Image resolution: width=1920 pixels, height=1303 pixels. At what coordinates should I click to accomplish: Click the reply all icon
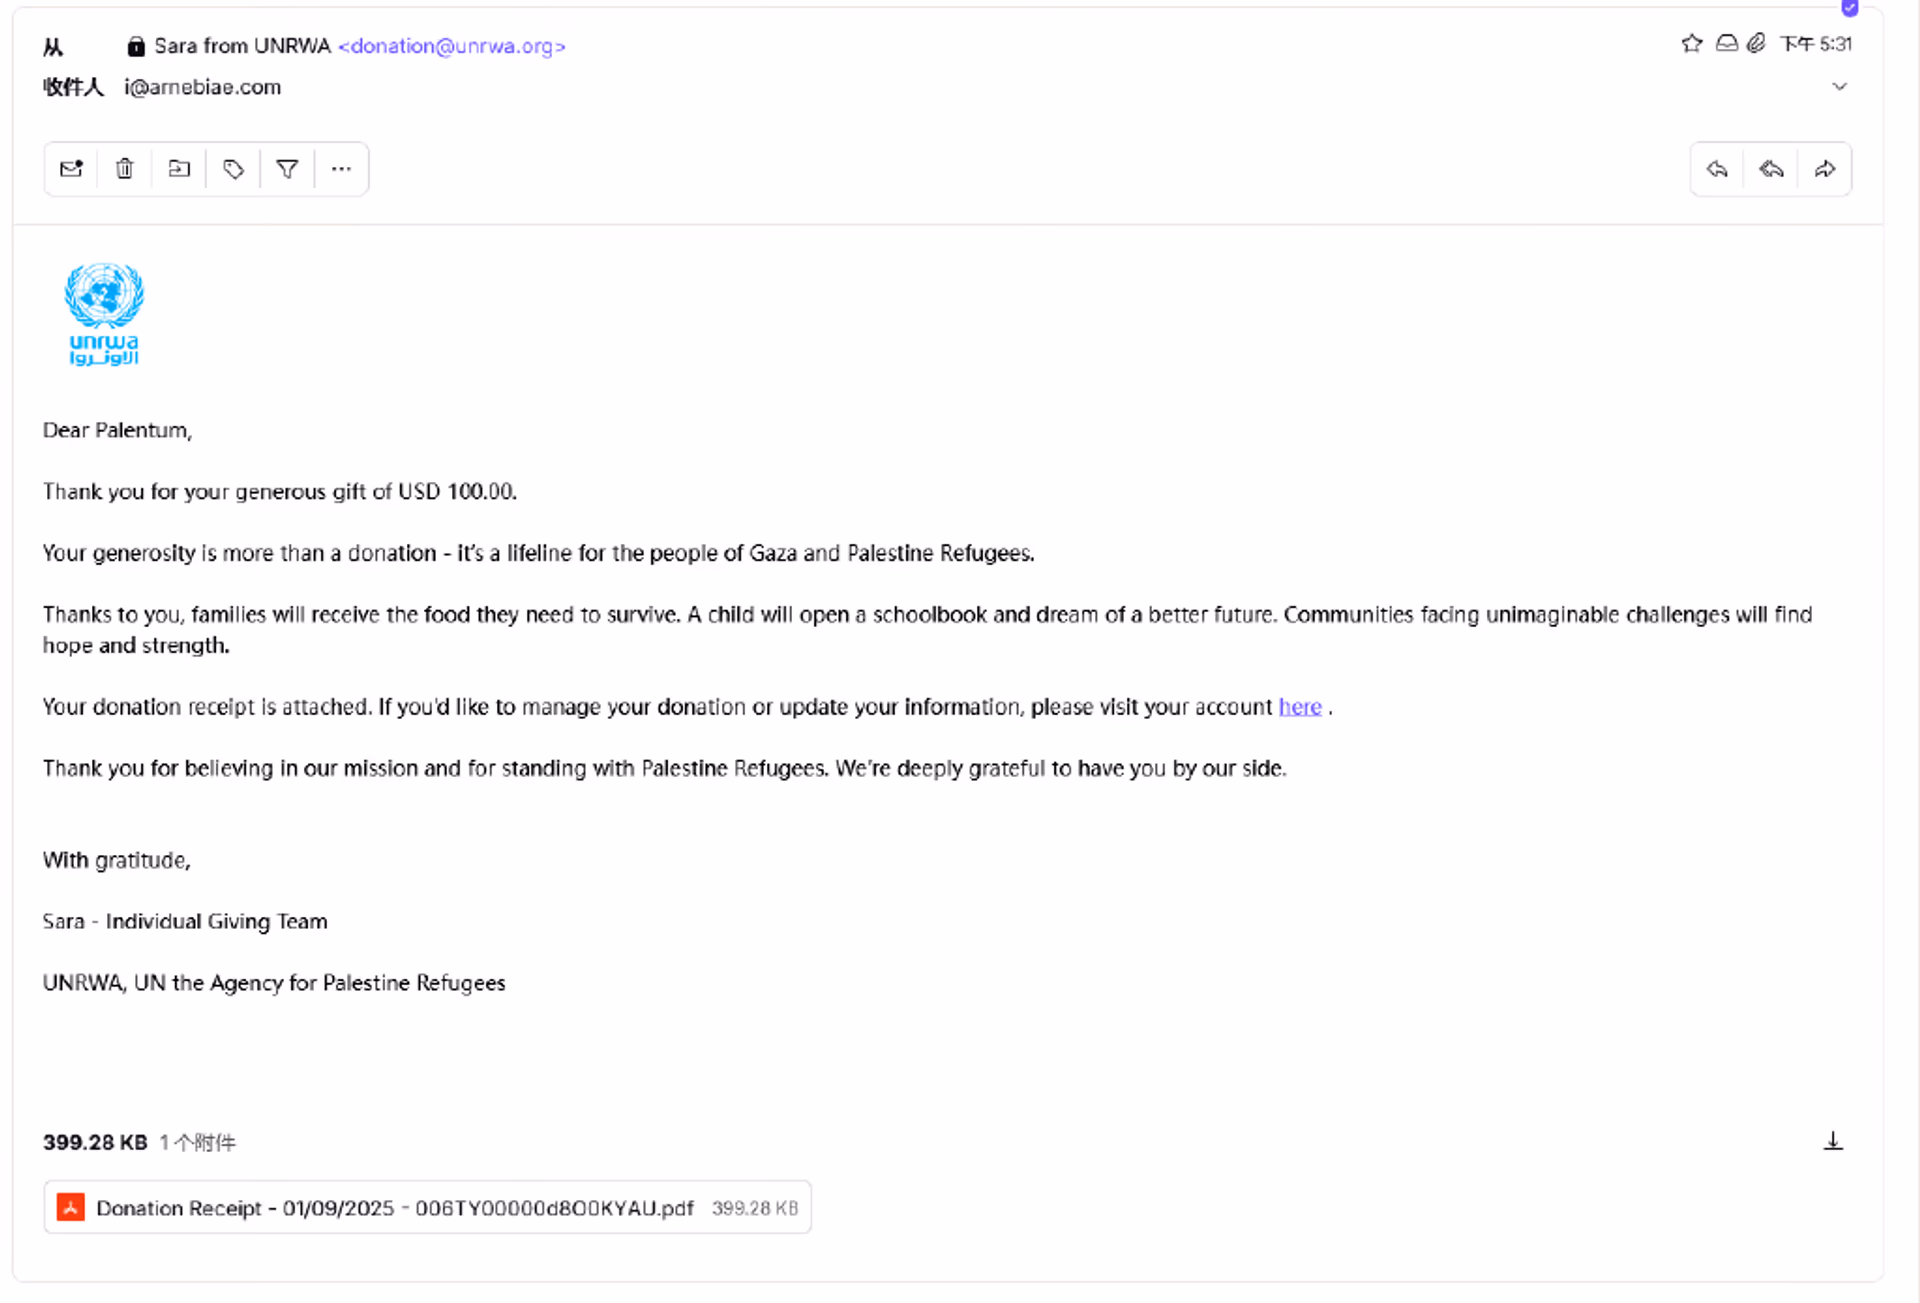1771,169
